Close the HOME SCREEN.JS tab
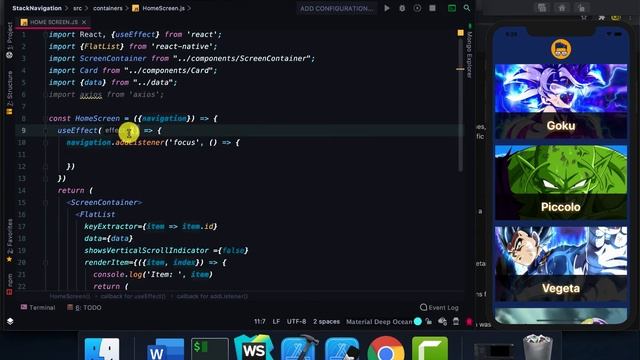The width and height of the screenshot is (640, 360). tap(84, 22)
